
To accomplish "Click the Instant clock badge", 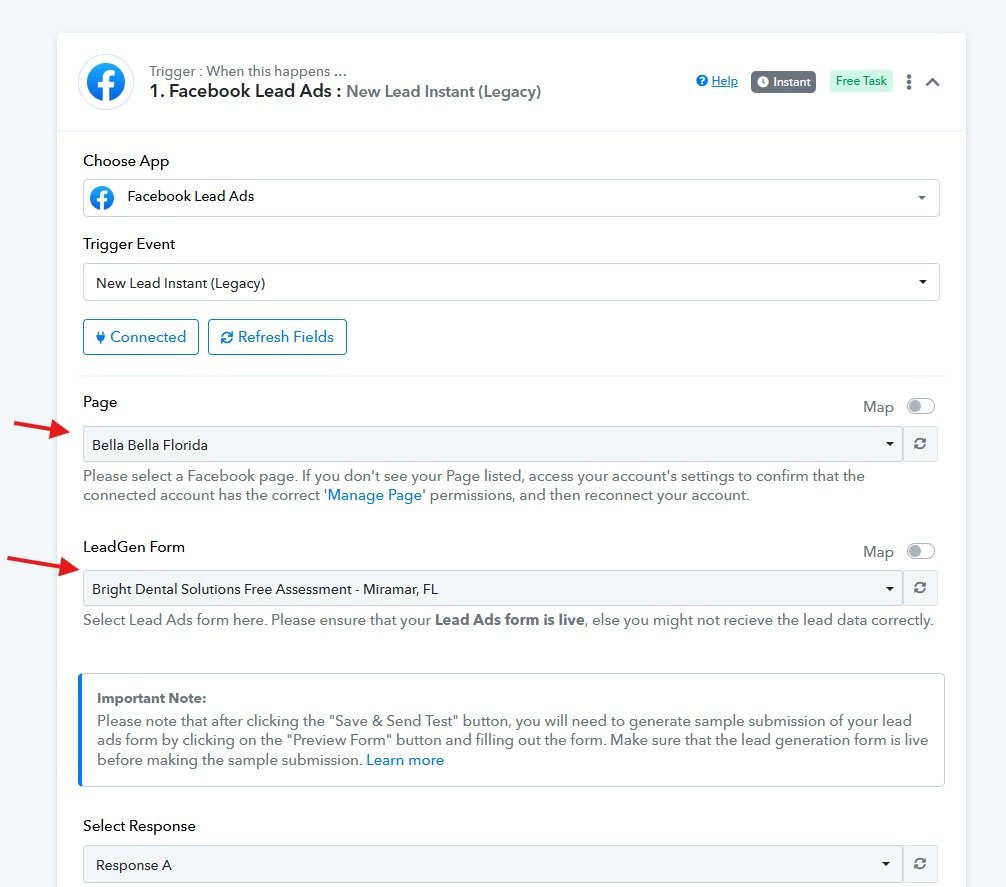I will tap(783, 82).
